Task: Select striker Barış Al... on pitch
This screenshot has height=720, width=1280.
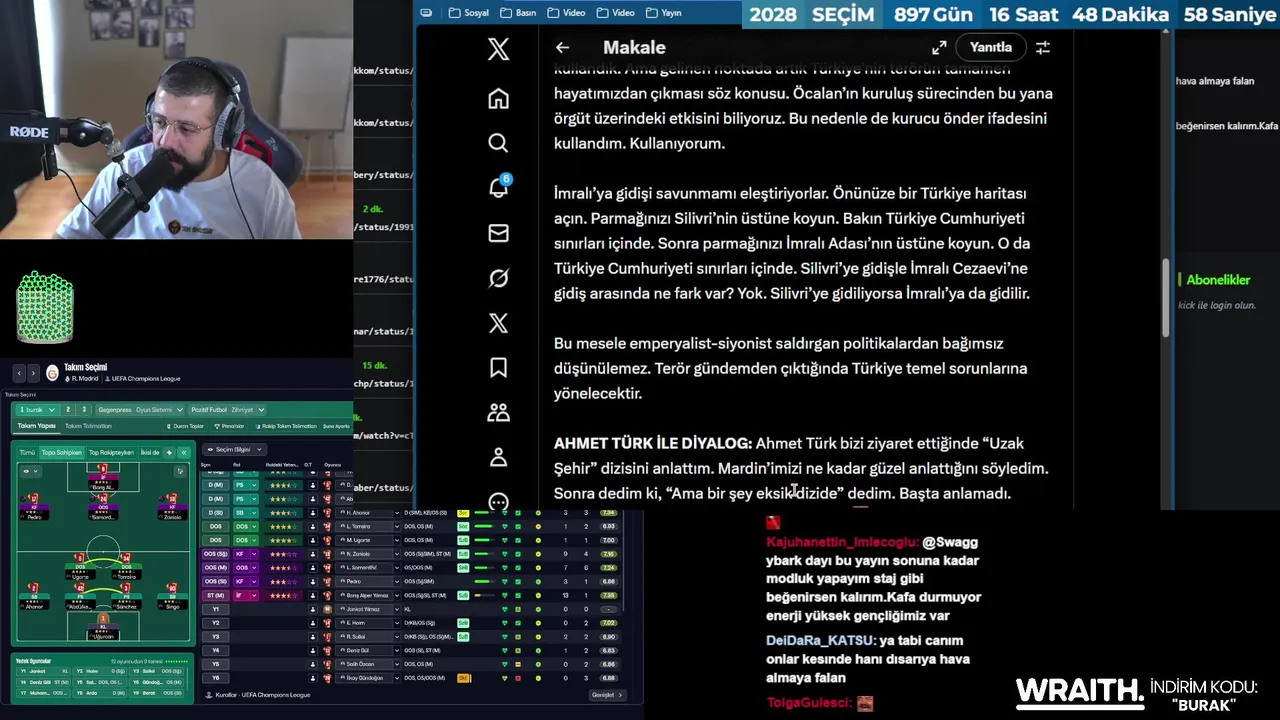Action: click(x=103, y=478)
